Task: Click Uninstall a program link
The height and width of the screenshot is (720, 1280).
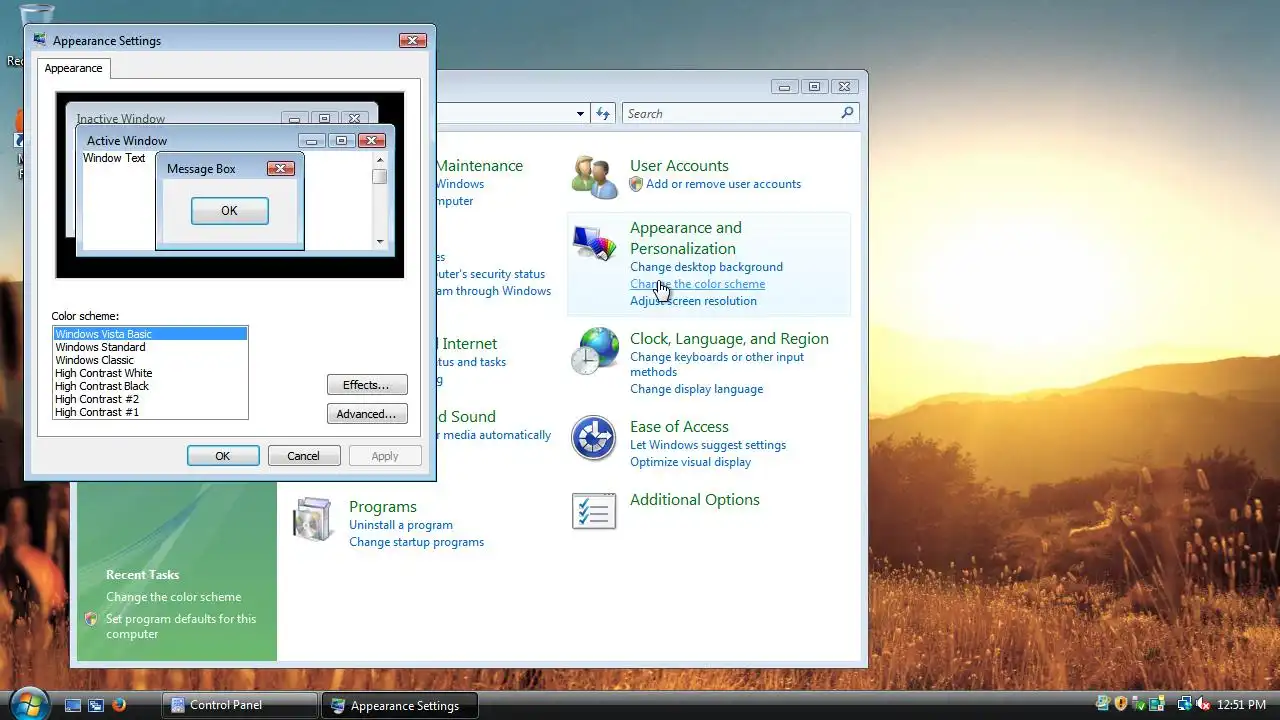Action: click(x=401, y=525)
